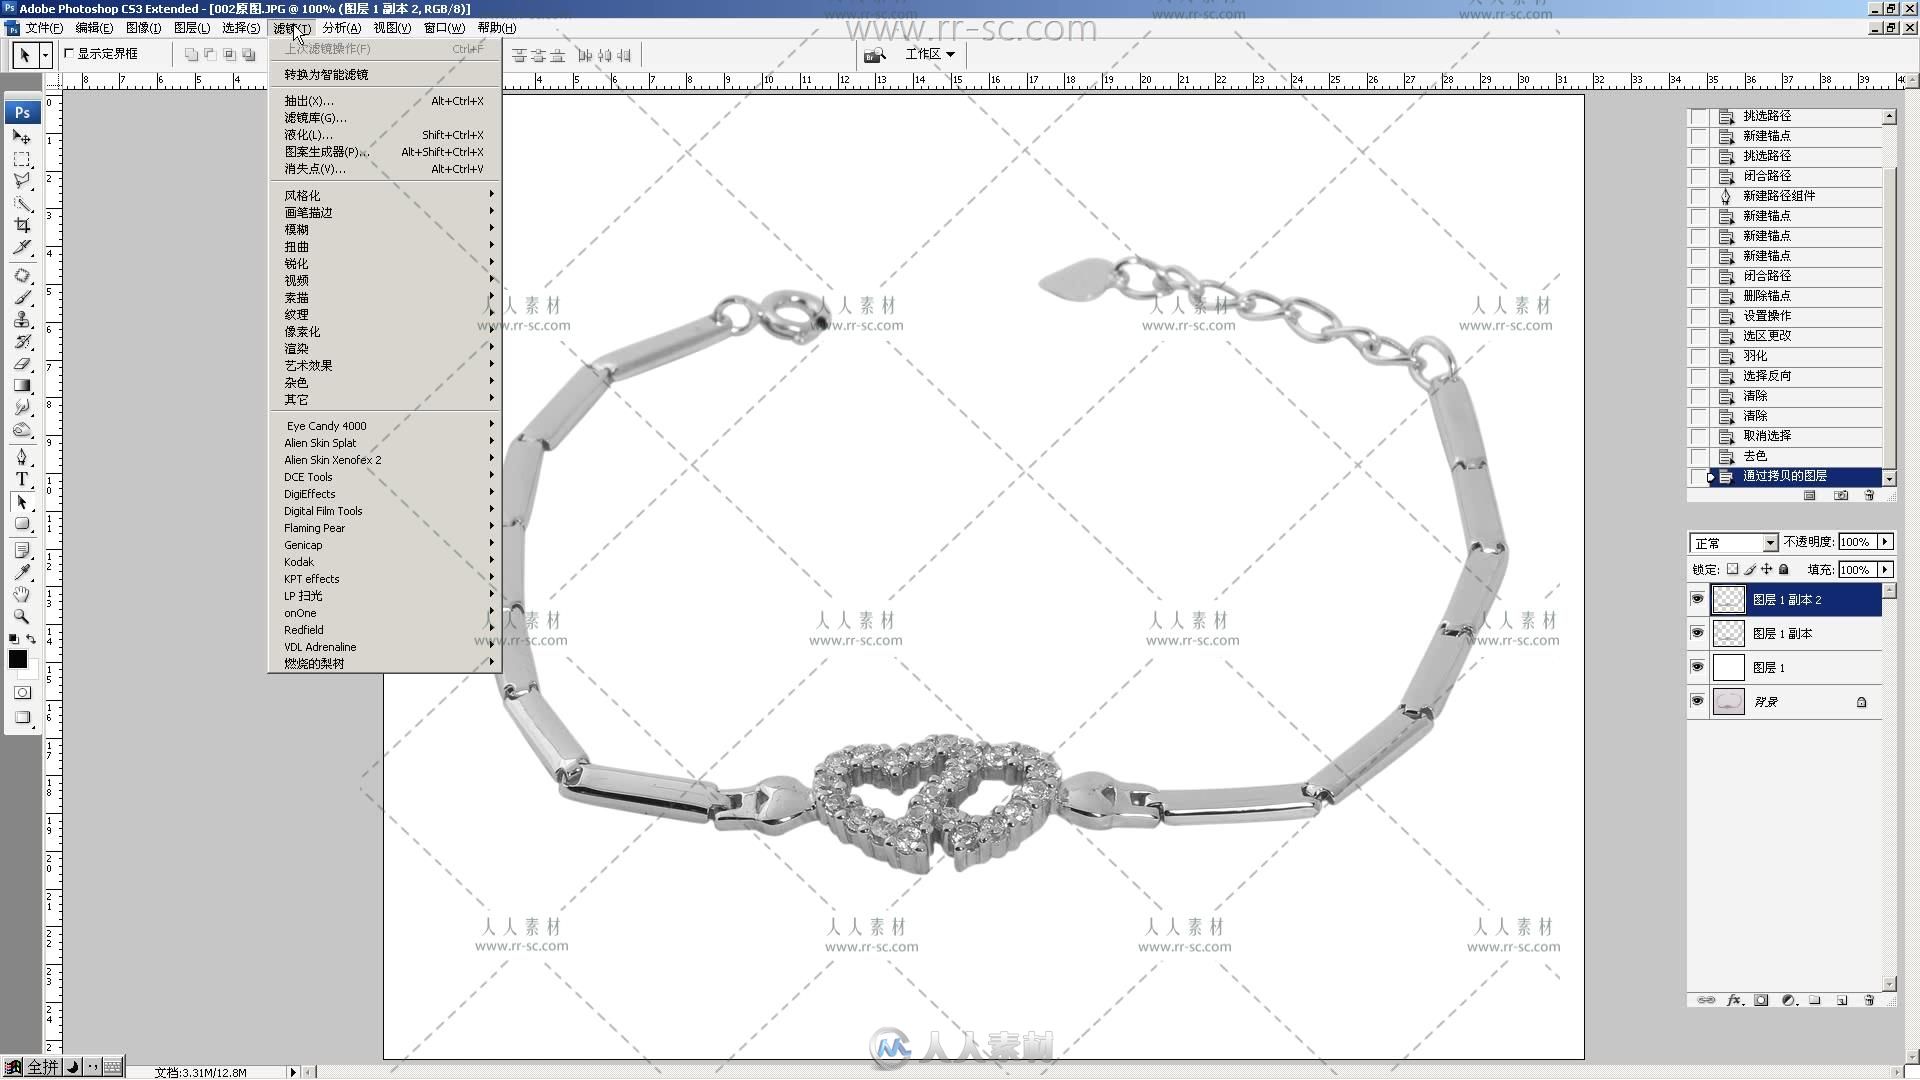This screenshot has height=1080, width=1920.
Task: Select the Brush tool
Action: click(22, 297)
